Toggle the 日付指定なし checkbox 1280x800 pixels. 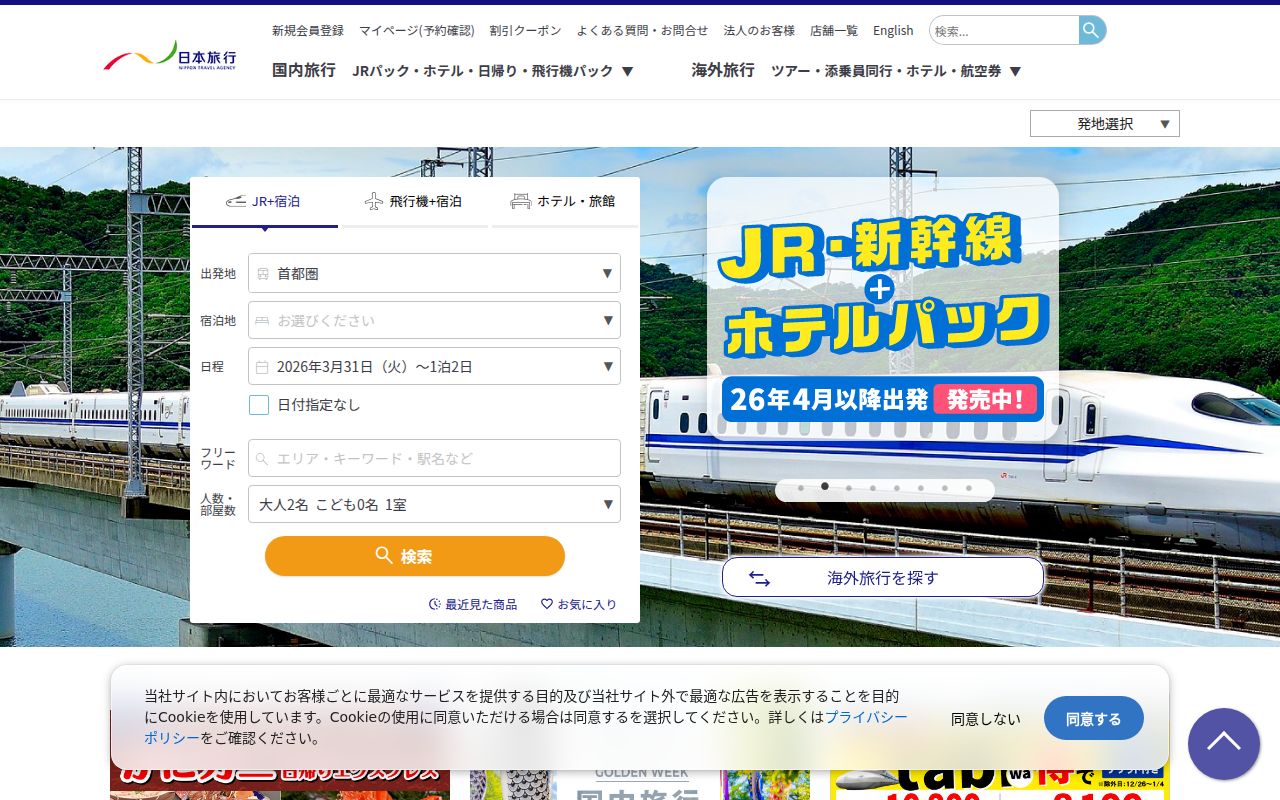[259, 405]
